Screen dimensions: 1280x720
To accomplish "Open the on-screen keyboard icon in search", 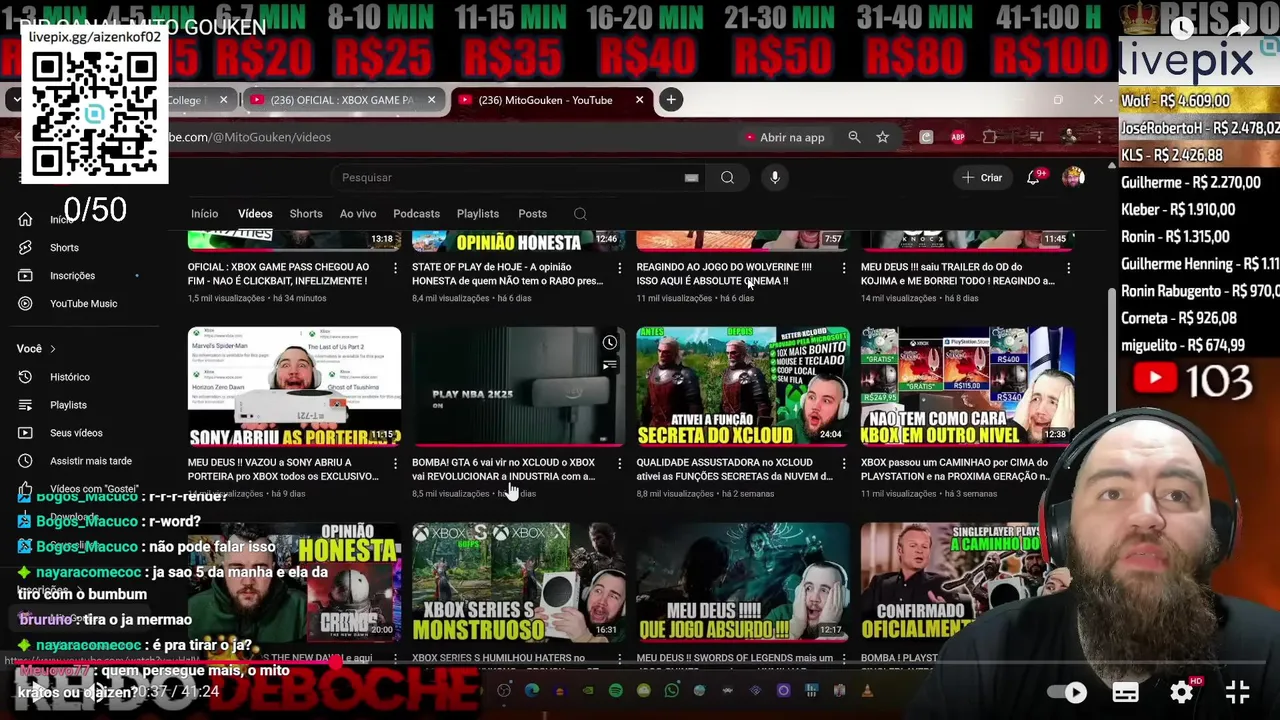I will click(x=691, y=178).
